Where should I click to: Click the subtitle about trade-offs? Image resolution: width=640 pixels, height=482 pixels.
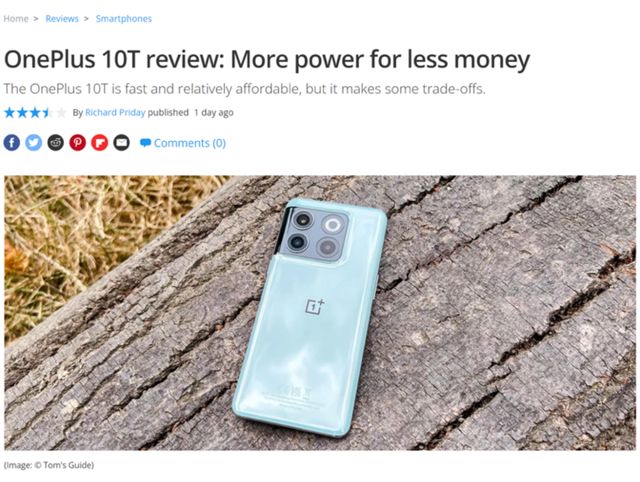point(245,89)
